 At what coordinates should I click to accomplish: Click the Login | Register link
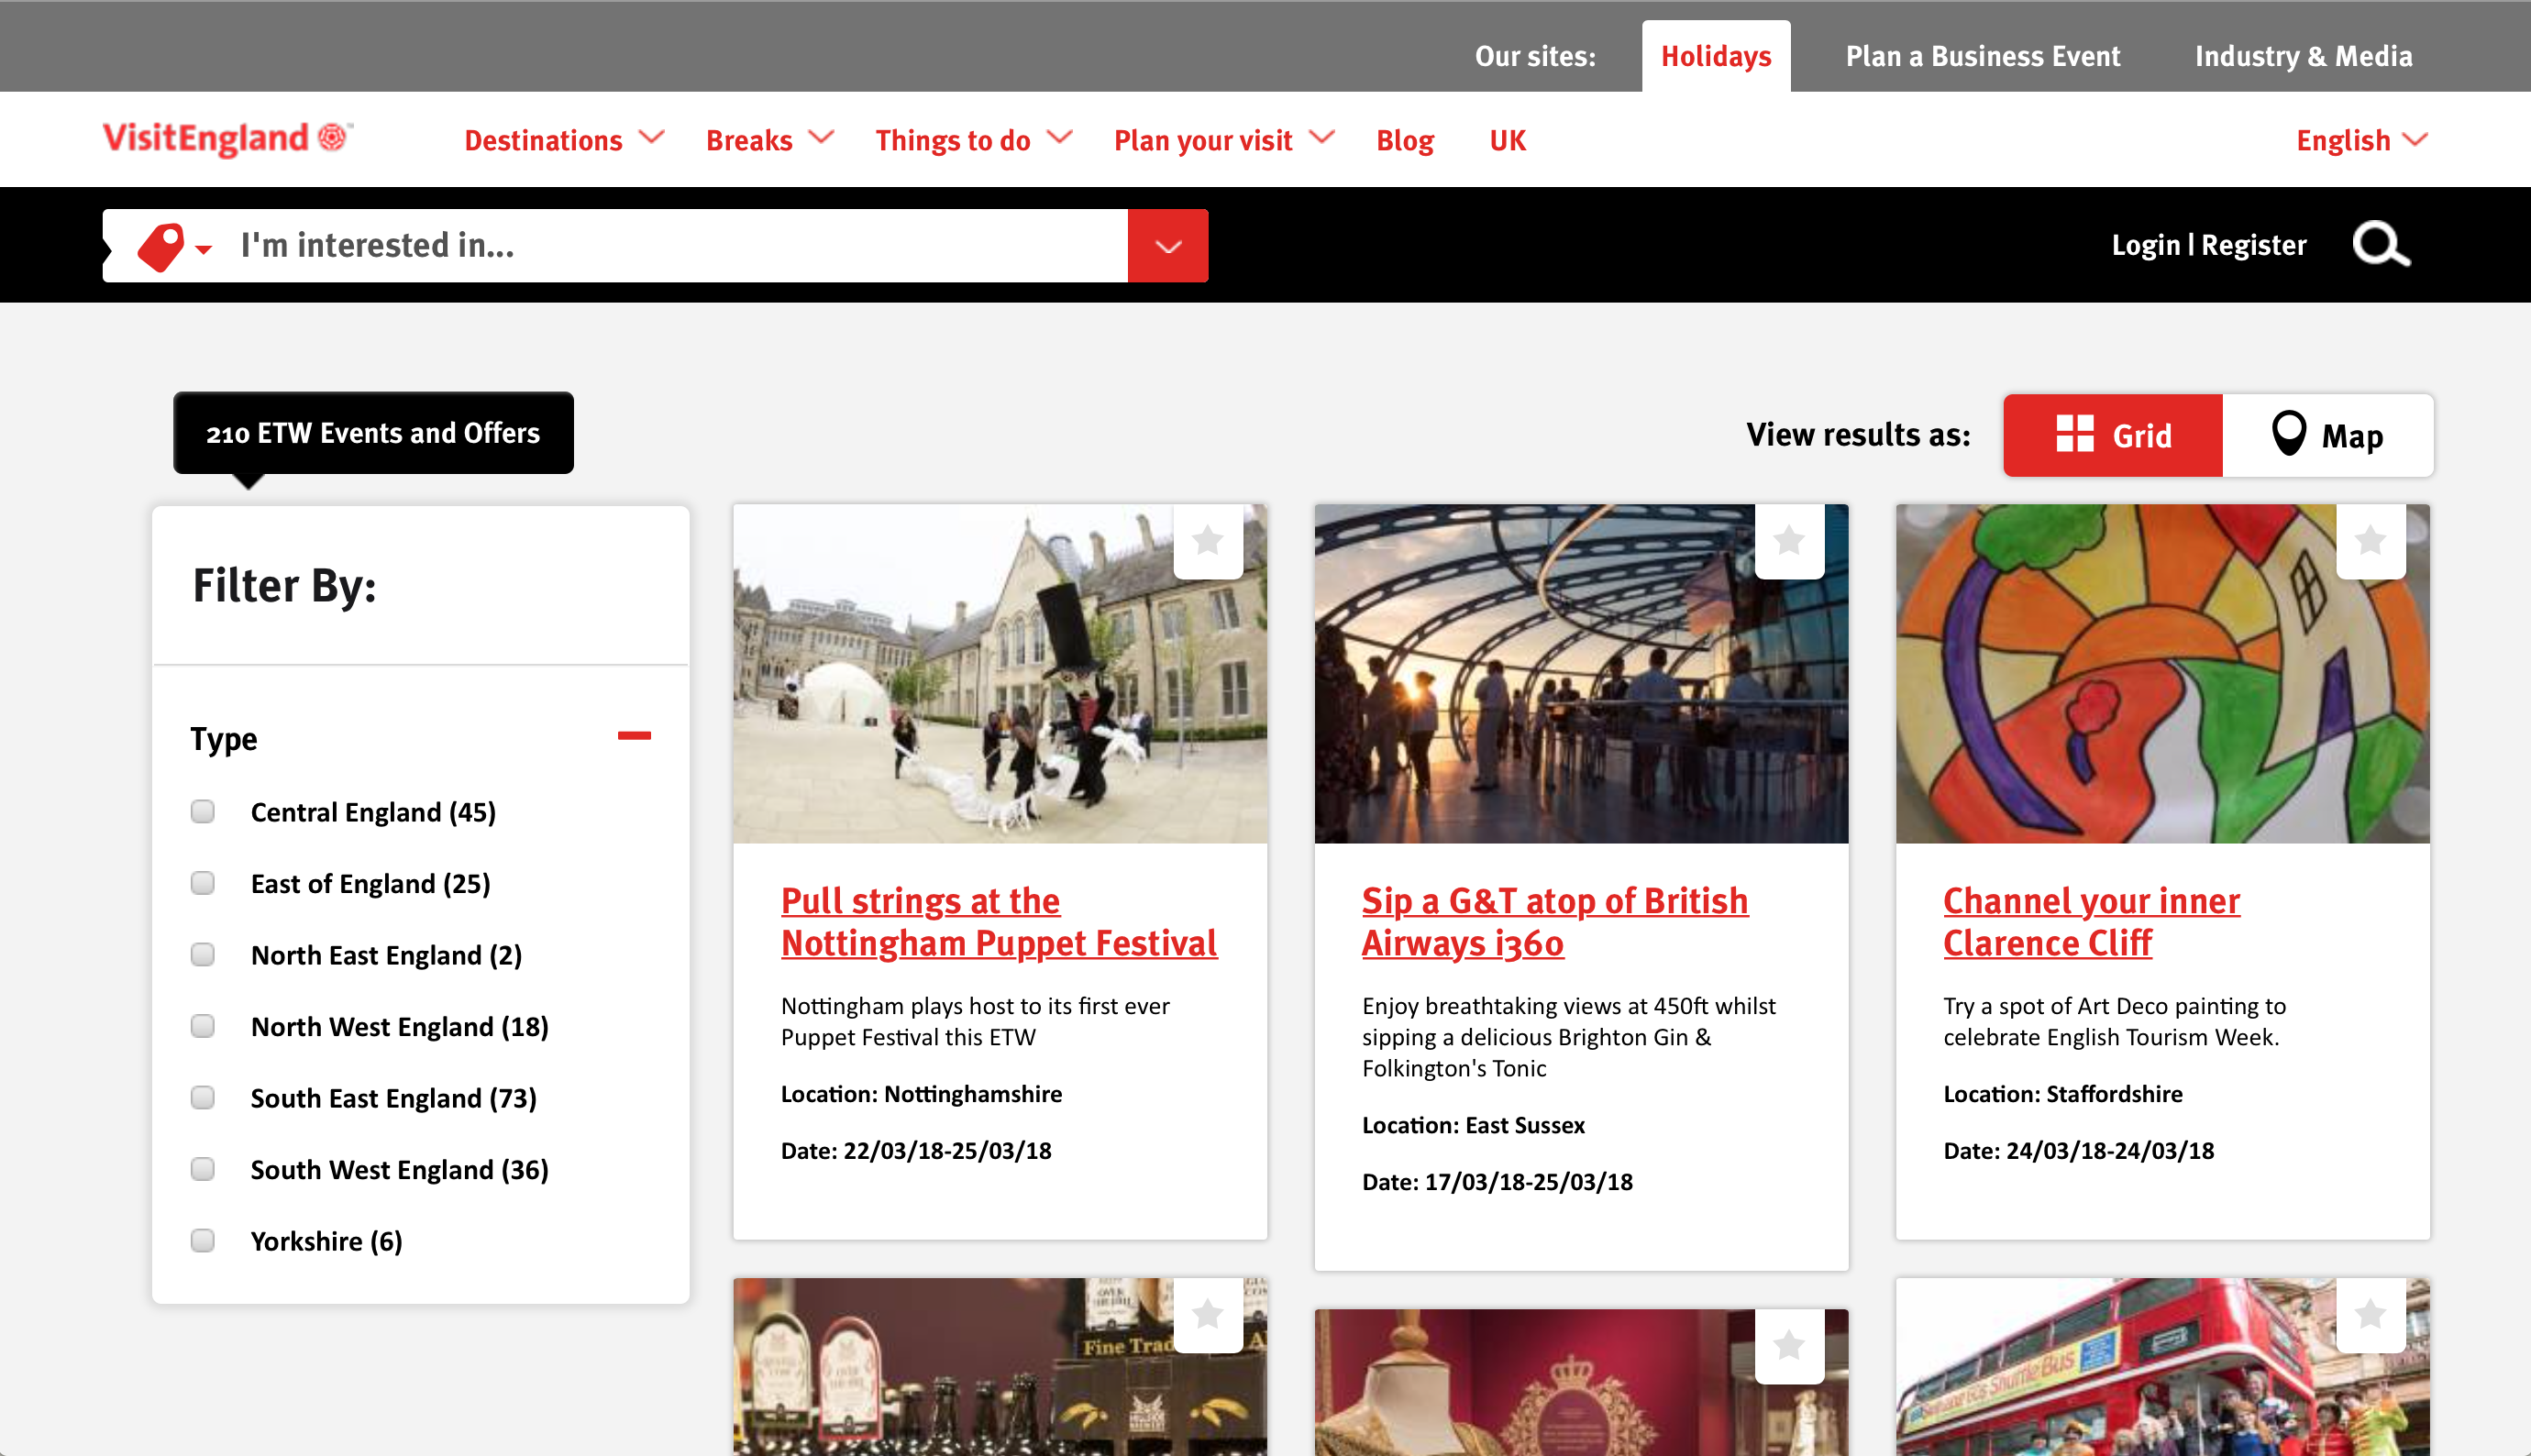(x=2209, y=245)
